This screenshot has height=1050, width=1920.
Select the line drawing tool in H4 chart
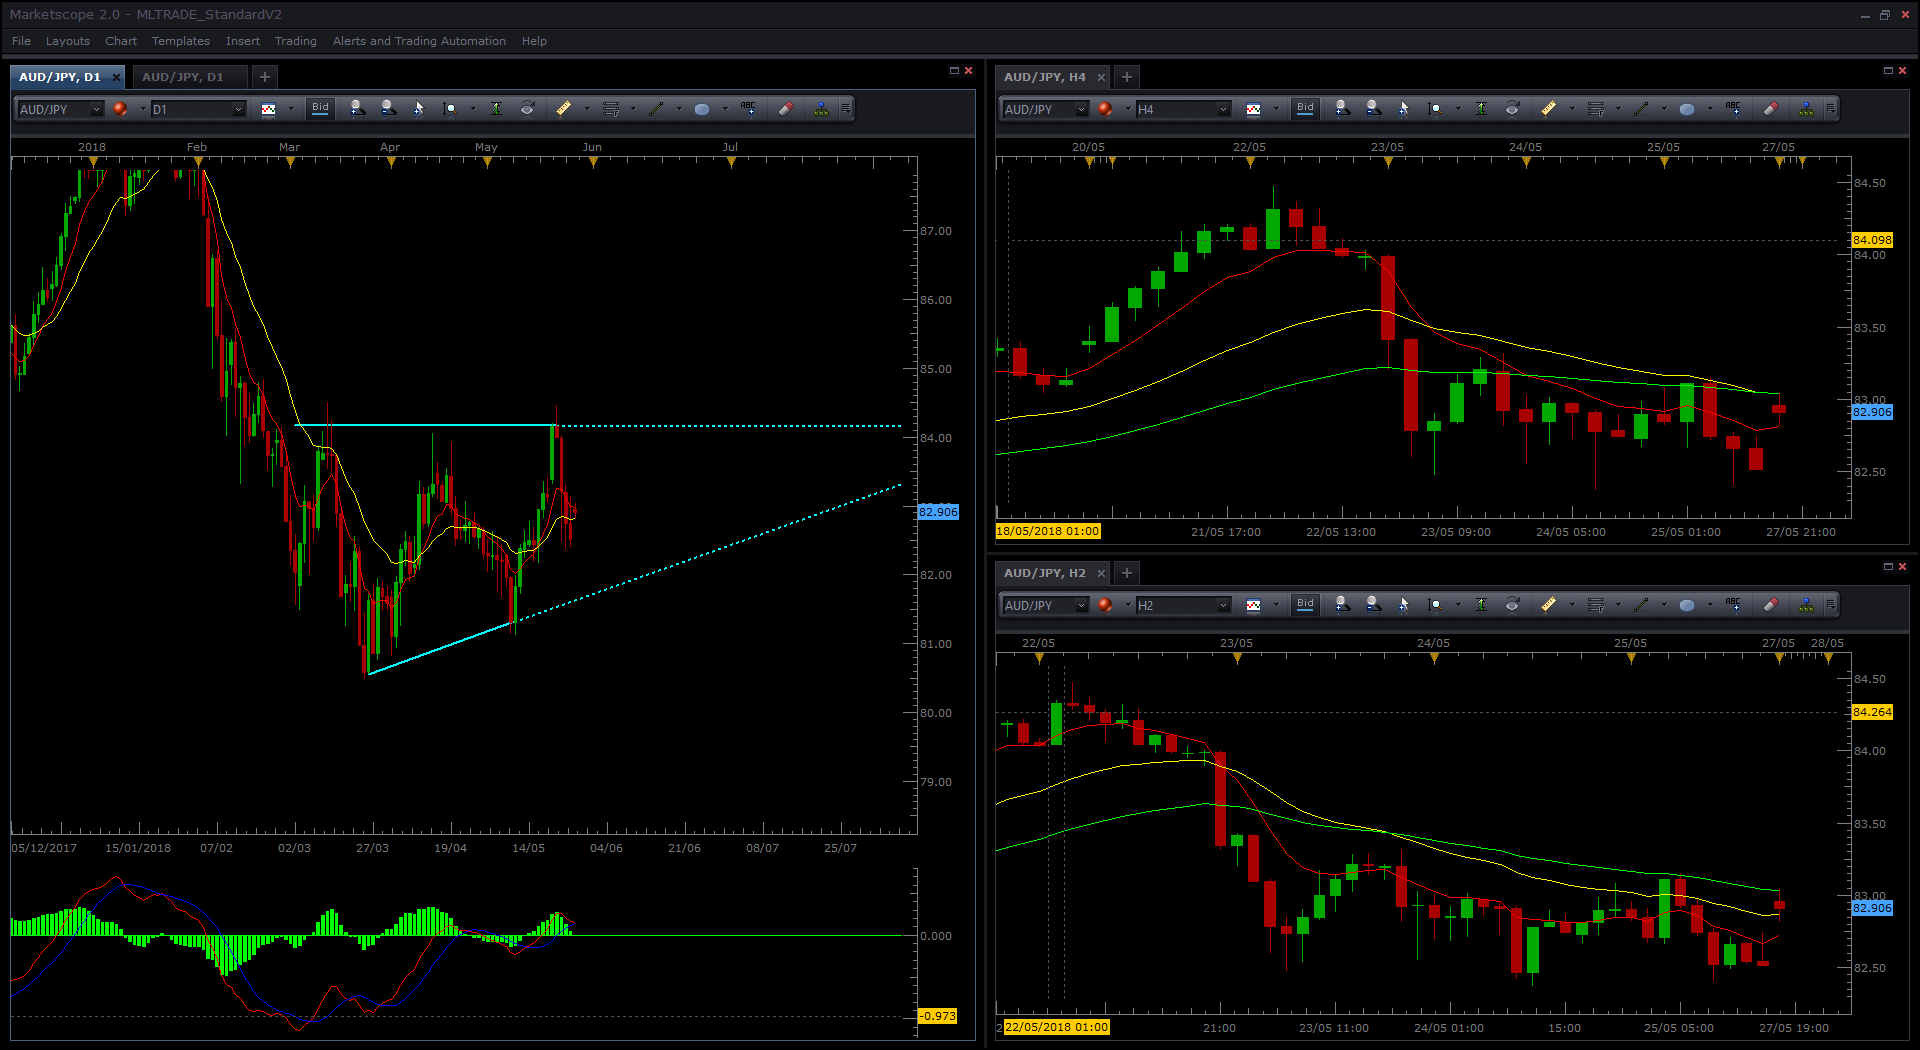click(x=1641, y=109)
